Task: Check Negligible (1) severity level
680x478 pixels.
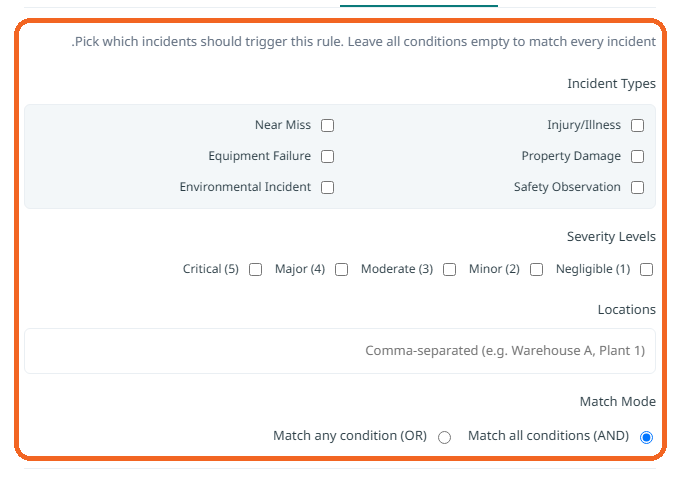Action: point(646,269)
